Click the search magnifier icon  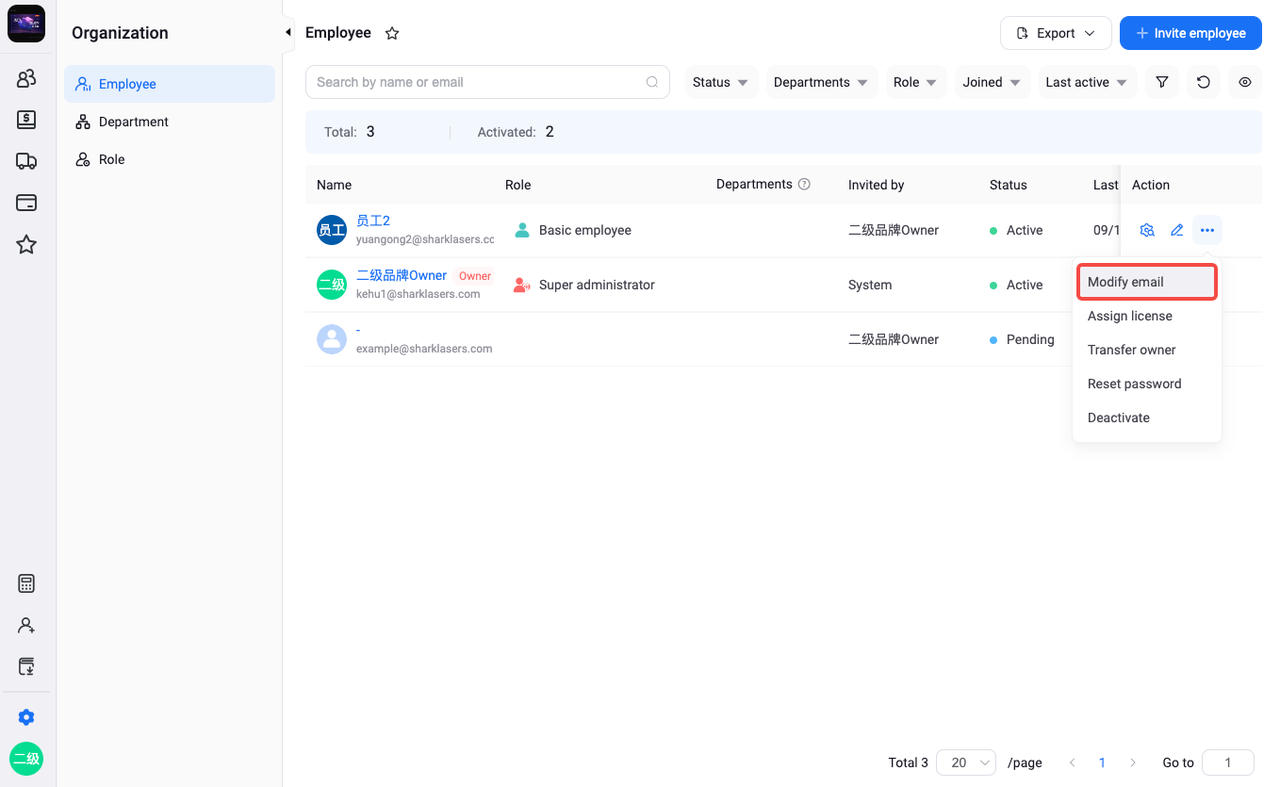pos(652,82)
